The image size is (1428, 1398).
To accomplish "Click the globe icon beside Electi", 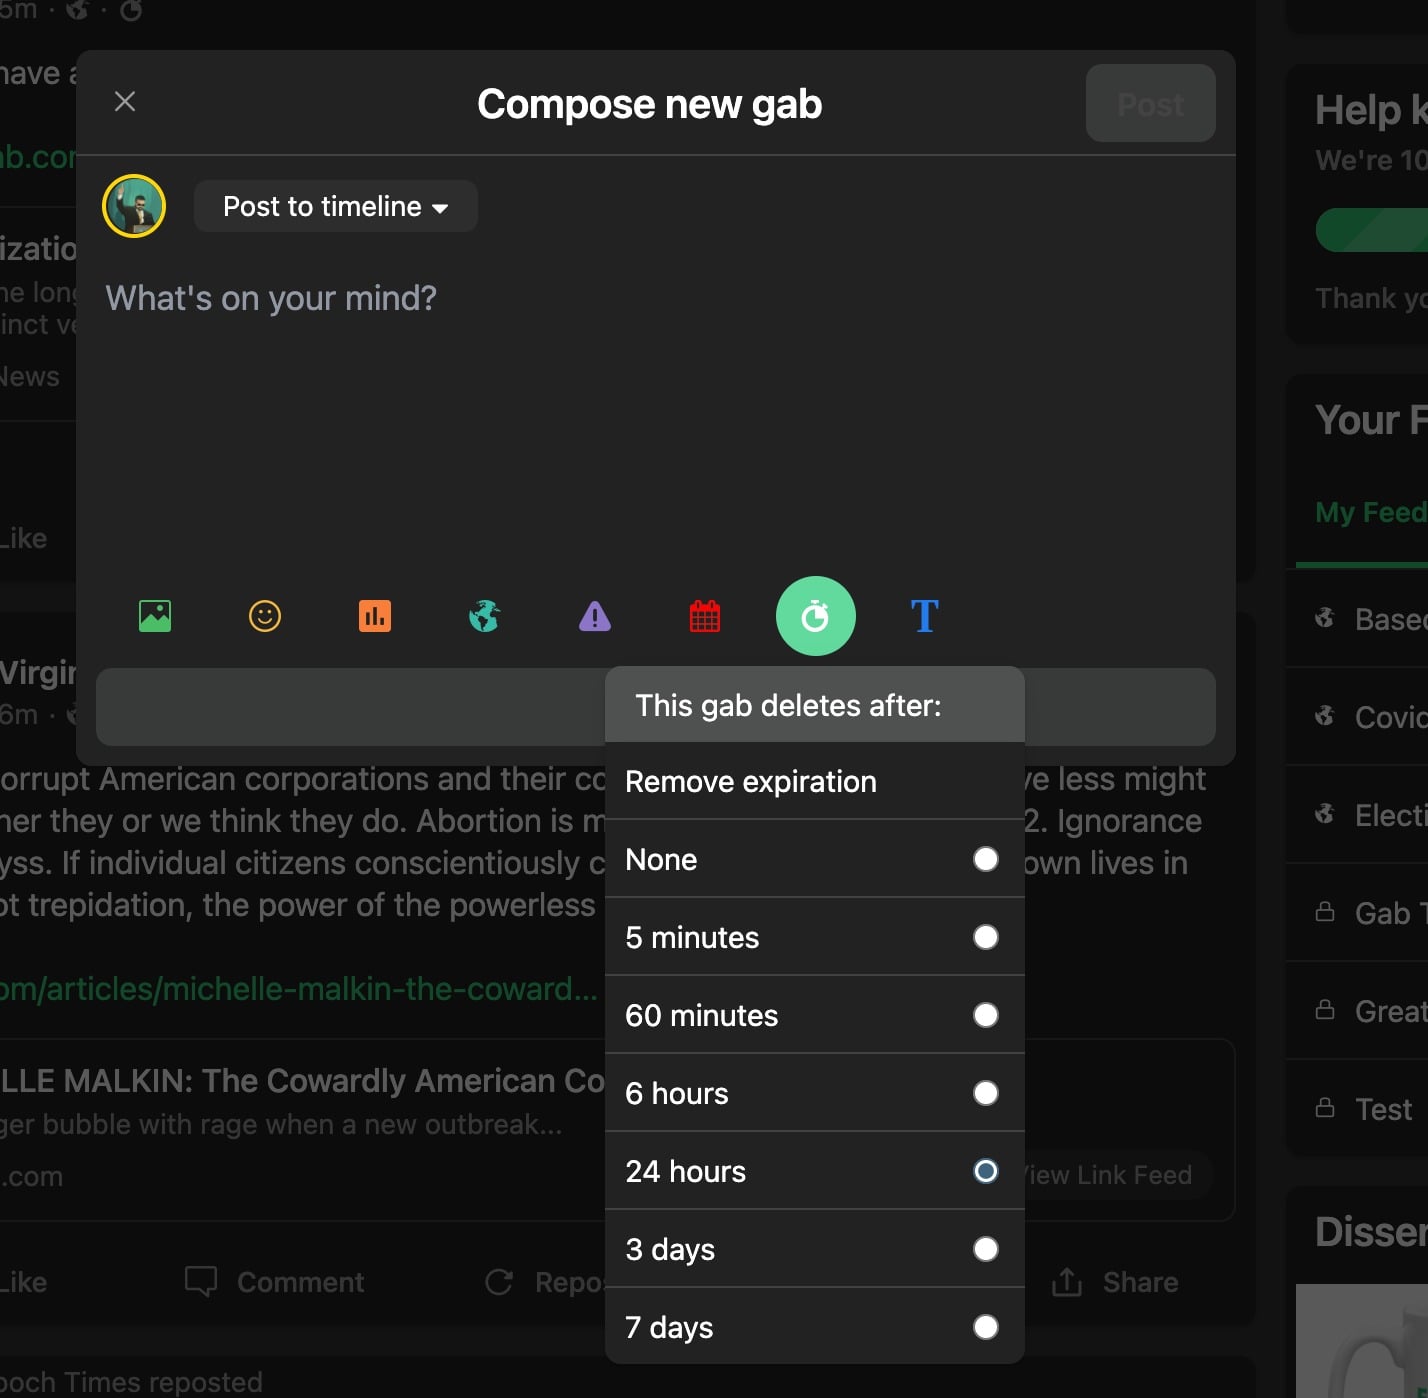I will click(x=1325, y=814).
